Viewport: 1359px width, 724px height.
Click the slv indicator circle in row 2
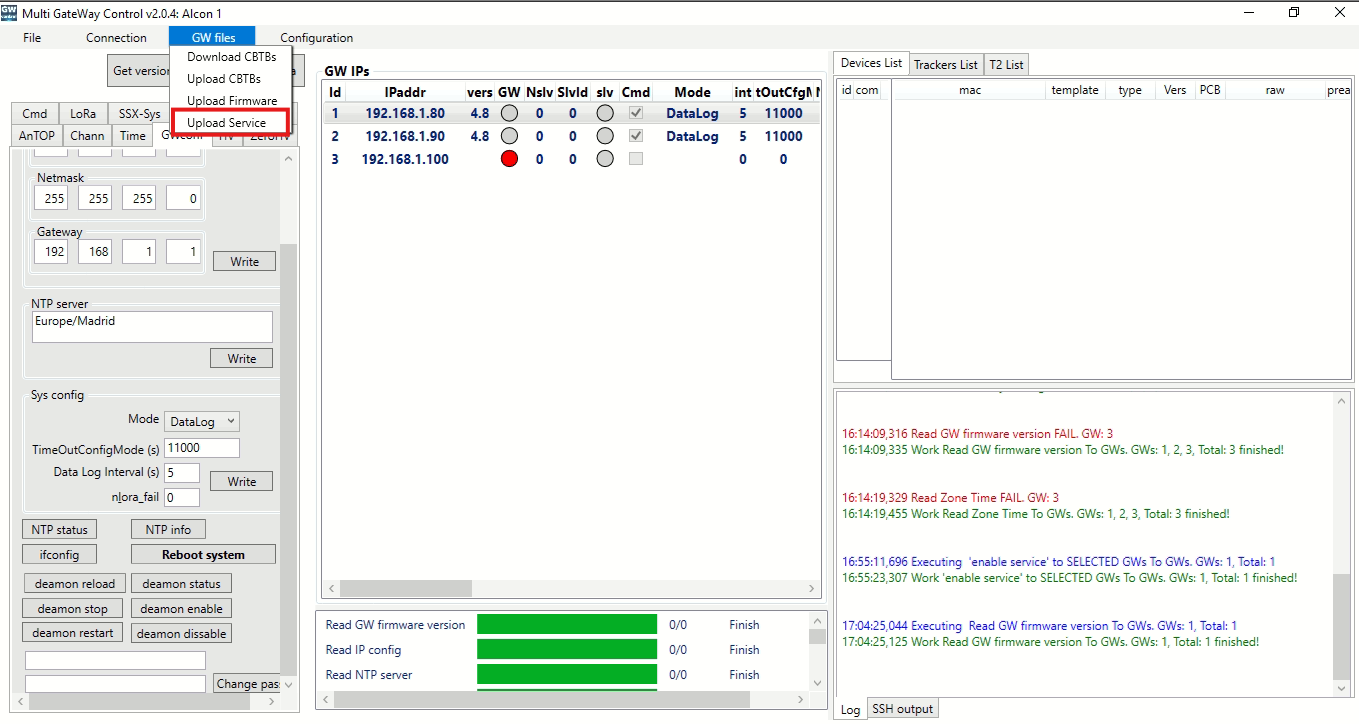[604, 136]
